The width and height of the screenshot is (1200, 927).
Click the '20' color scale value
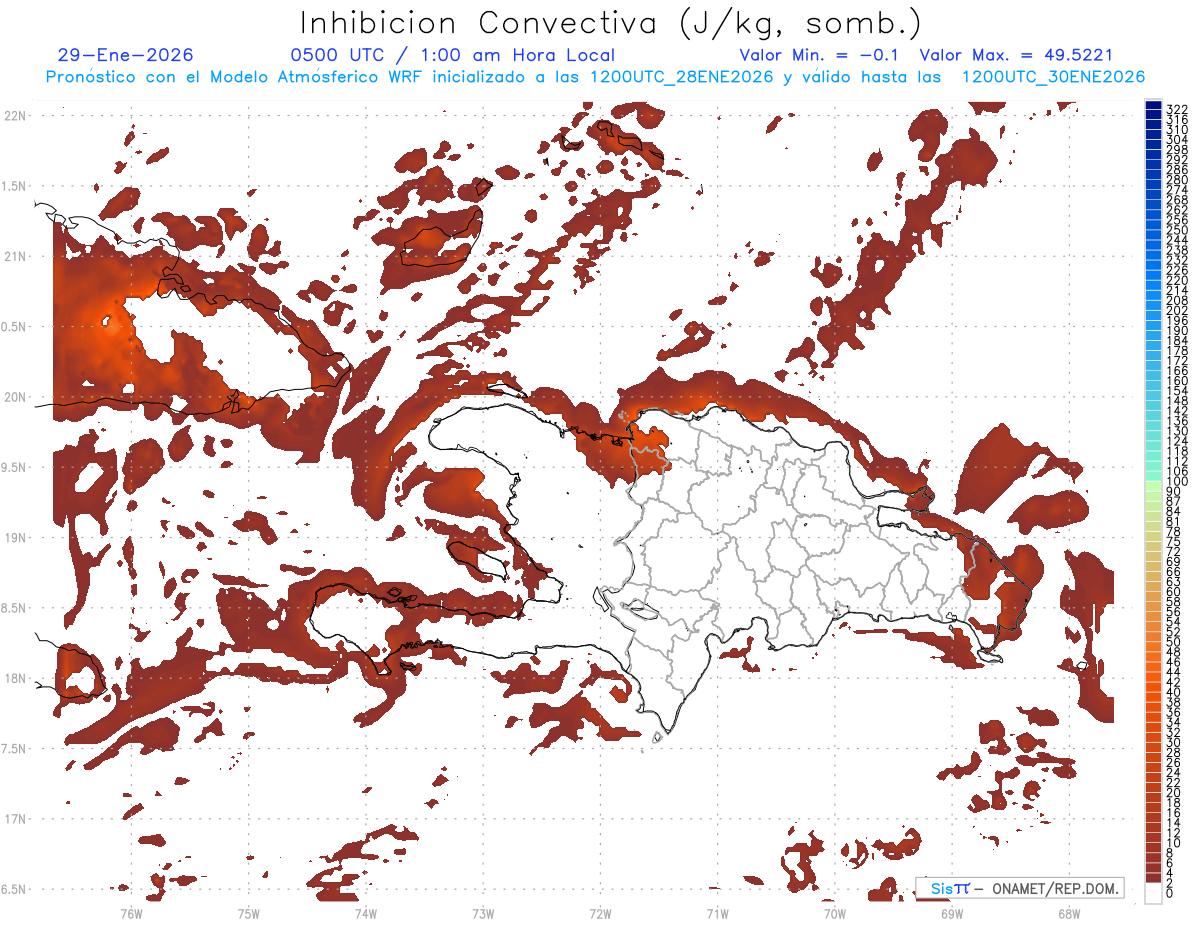[x=1174, y=793]
